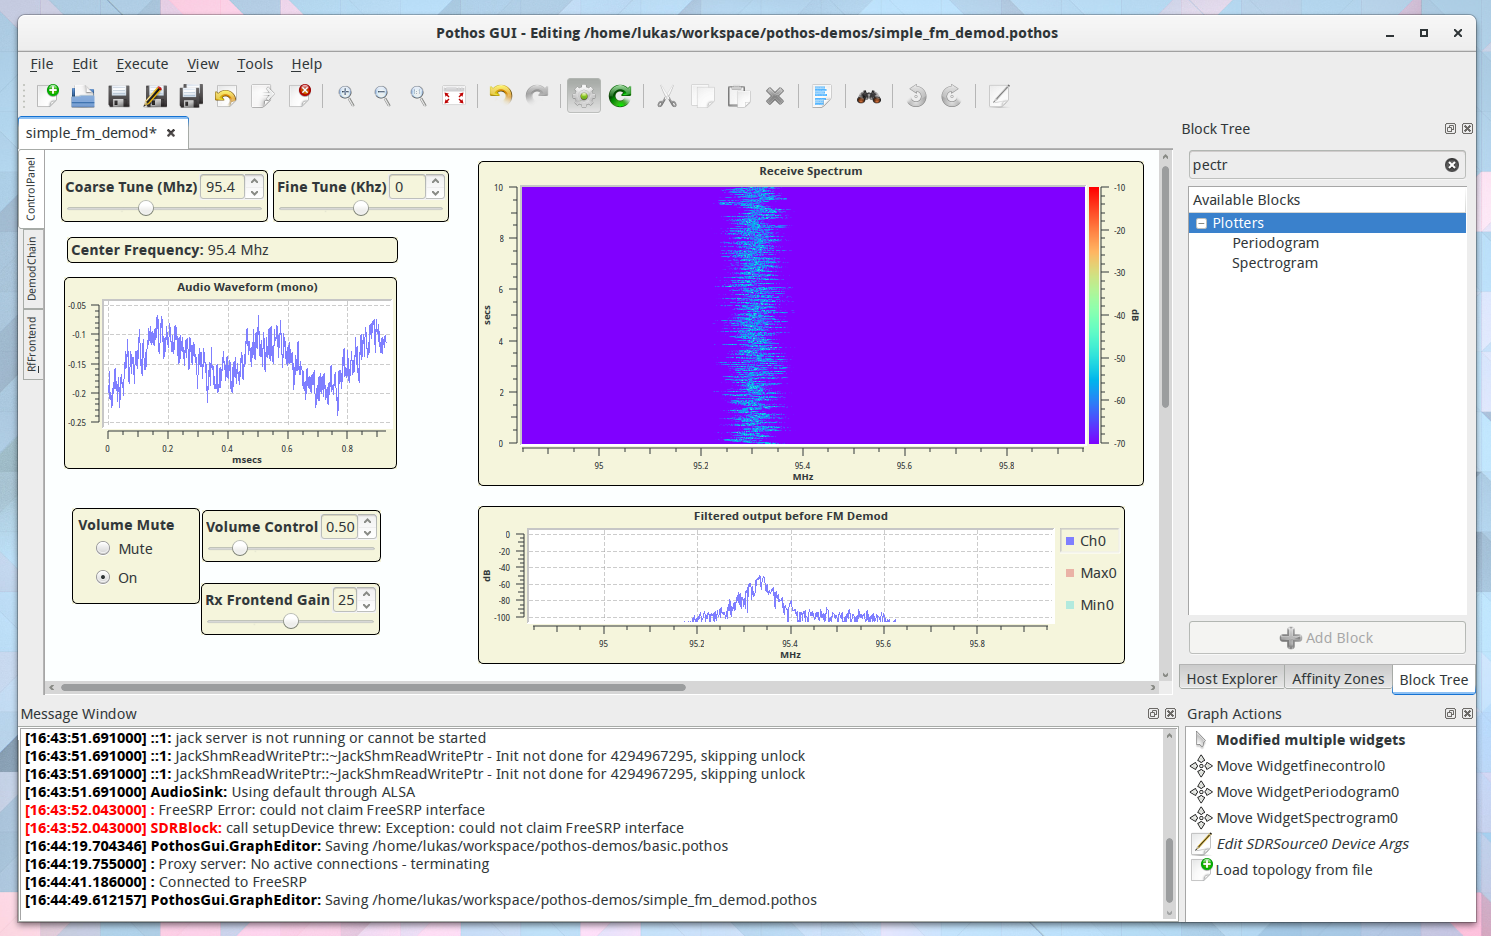Viewport: 1491px width, 936px height.
Task: Select the On radio button under Volume Mute
Action: [x=103, y=577]
